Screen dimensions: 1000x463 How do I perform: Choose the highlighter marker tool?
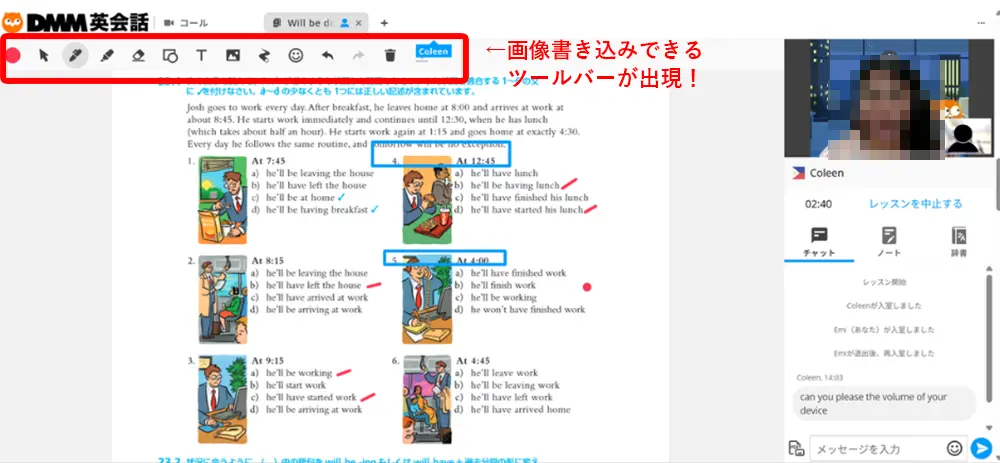(107, 56)
